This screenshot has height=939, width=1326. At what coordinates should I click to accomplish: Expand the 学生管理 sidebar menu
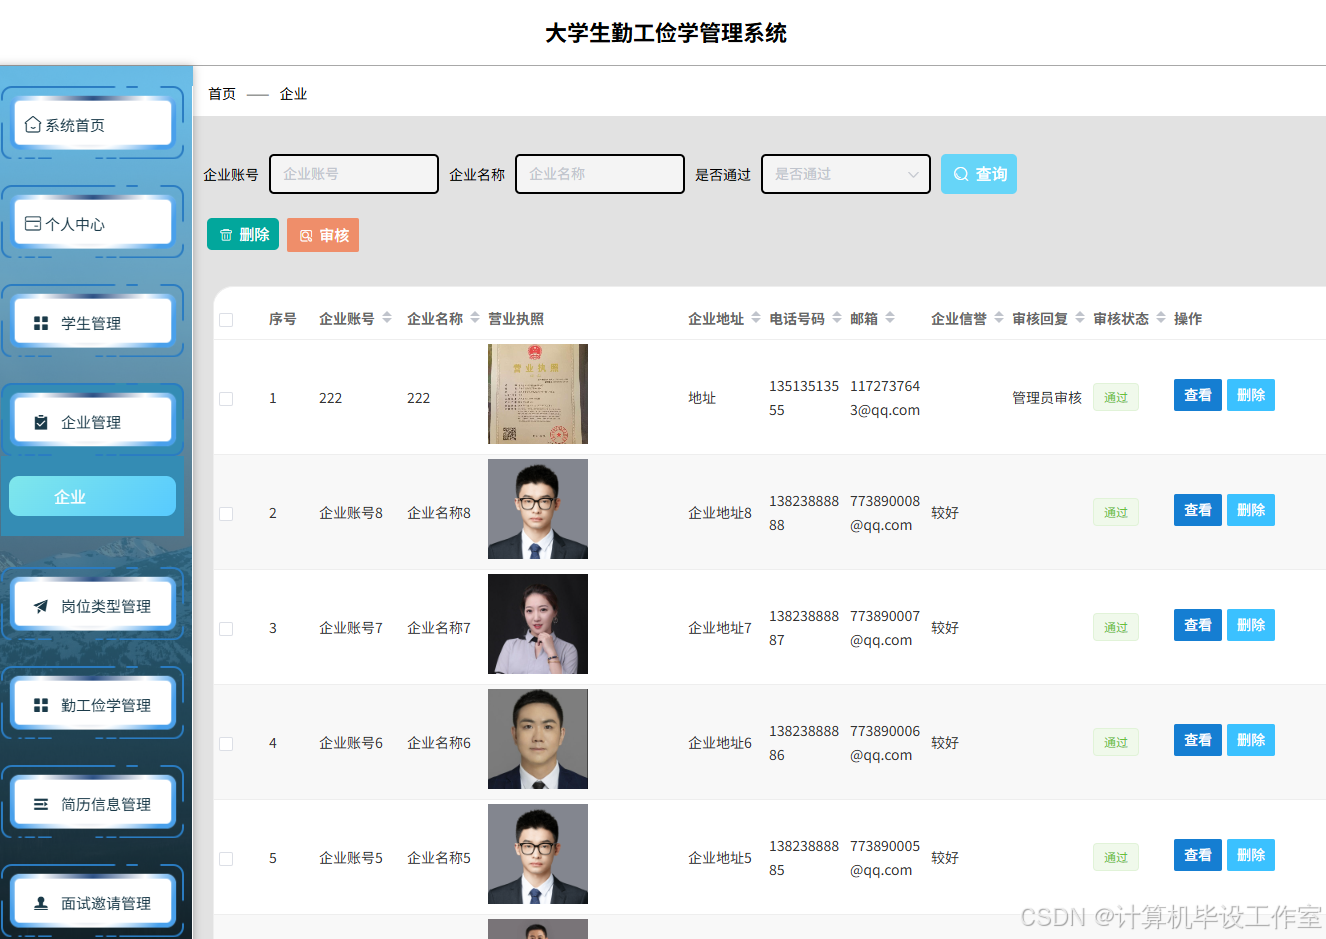click(92, 323)
